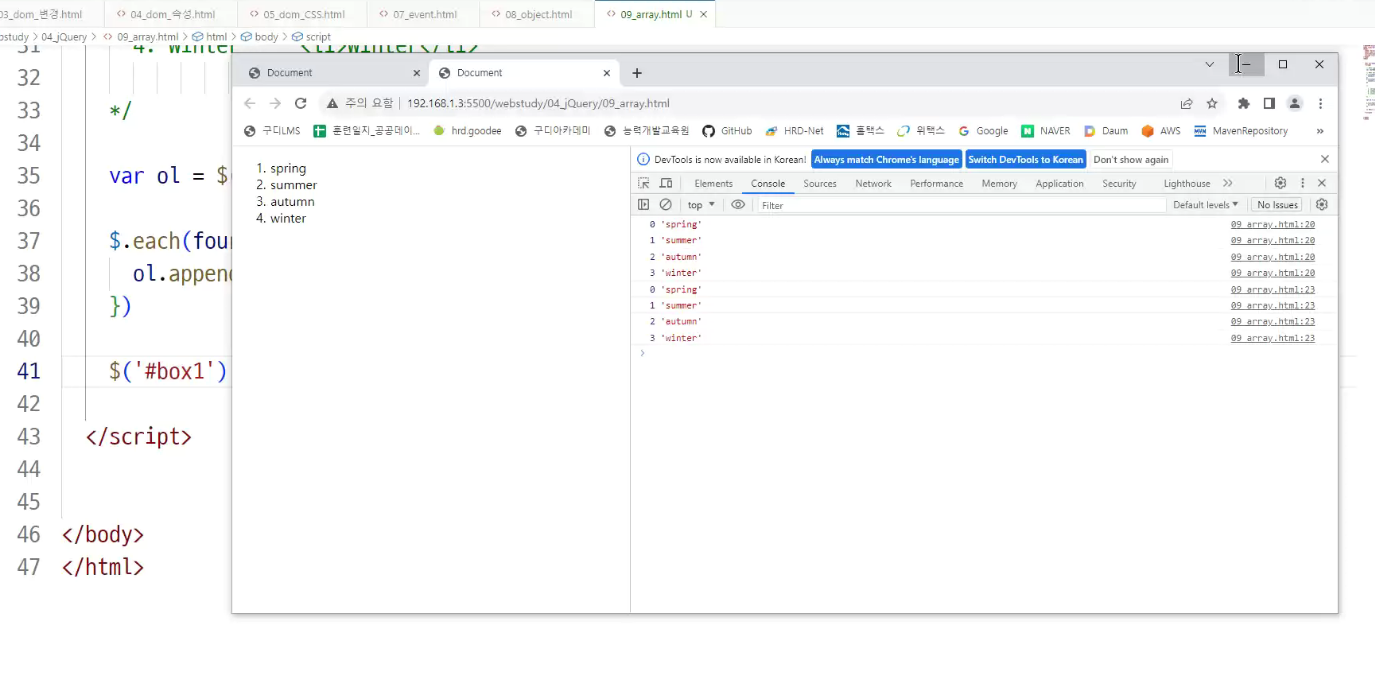Click the No Issues button
Image resolution: width=1375 pixels, height=693 pixels.
1278,204
